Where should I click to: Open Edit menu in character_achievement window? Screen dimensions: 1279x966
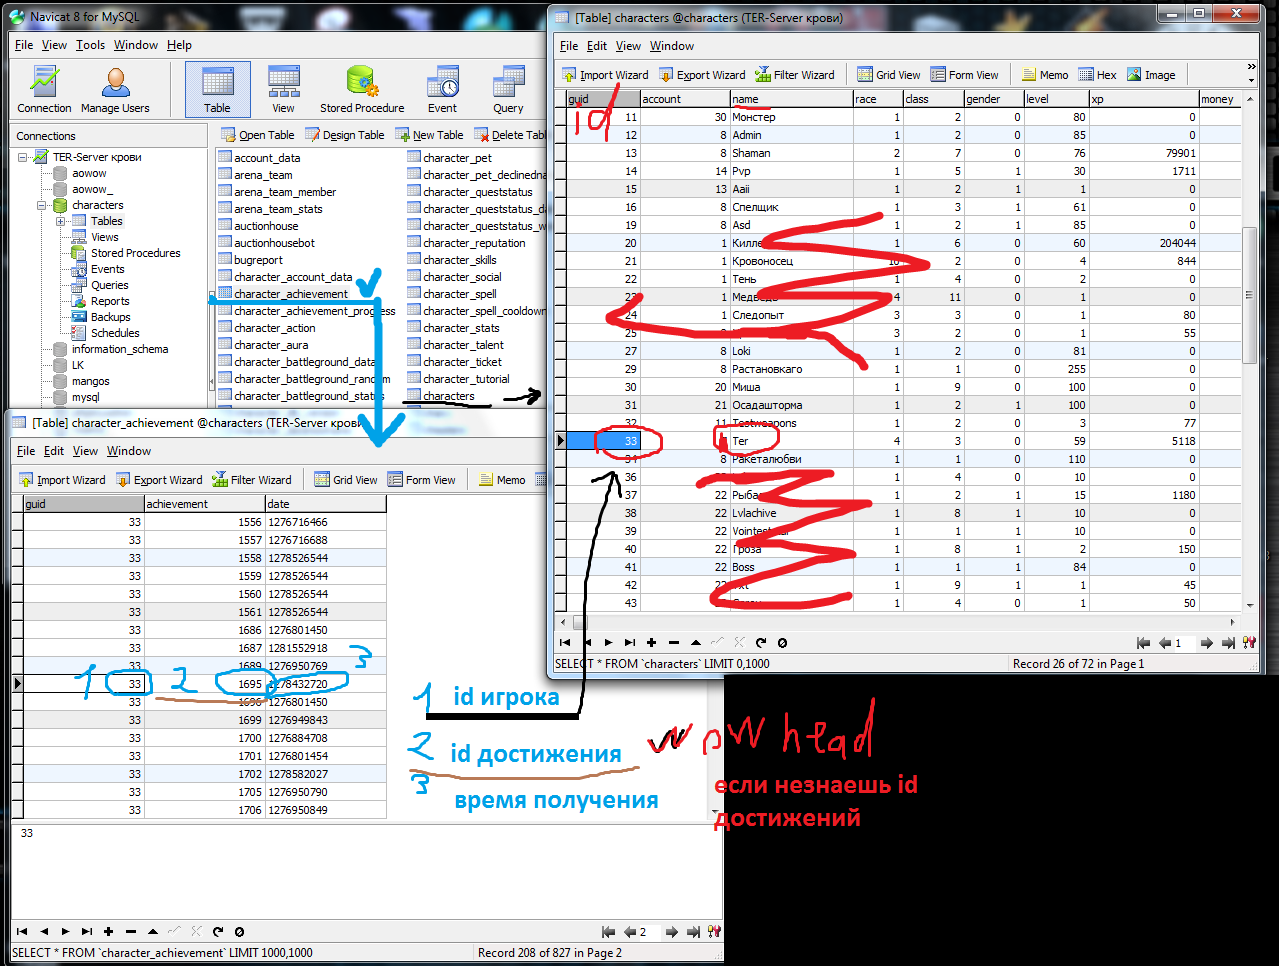tap(54, 451)
